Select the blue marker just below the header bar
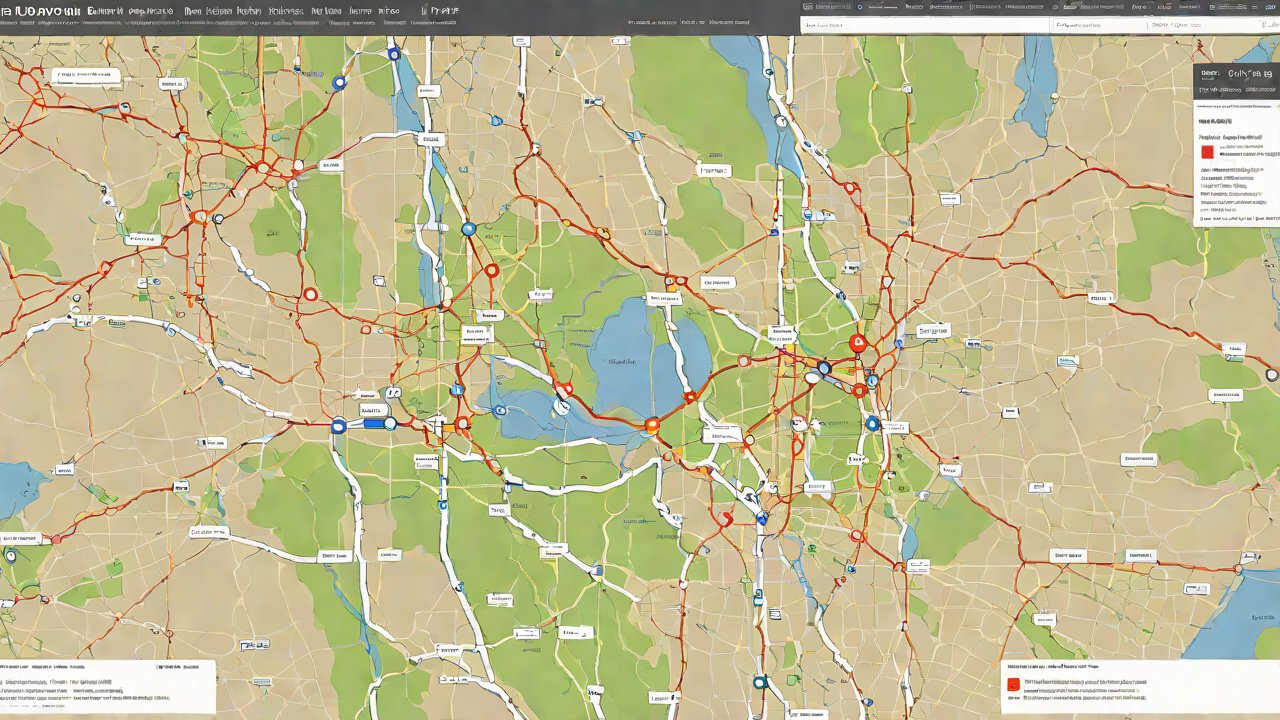The height and width of the screenshot is (720, 1280). [394, 54]
